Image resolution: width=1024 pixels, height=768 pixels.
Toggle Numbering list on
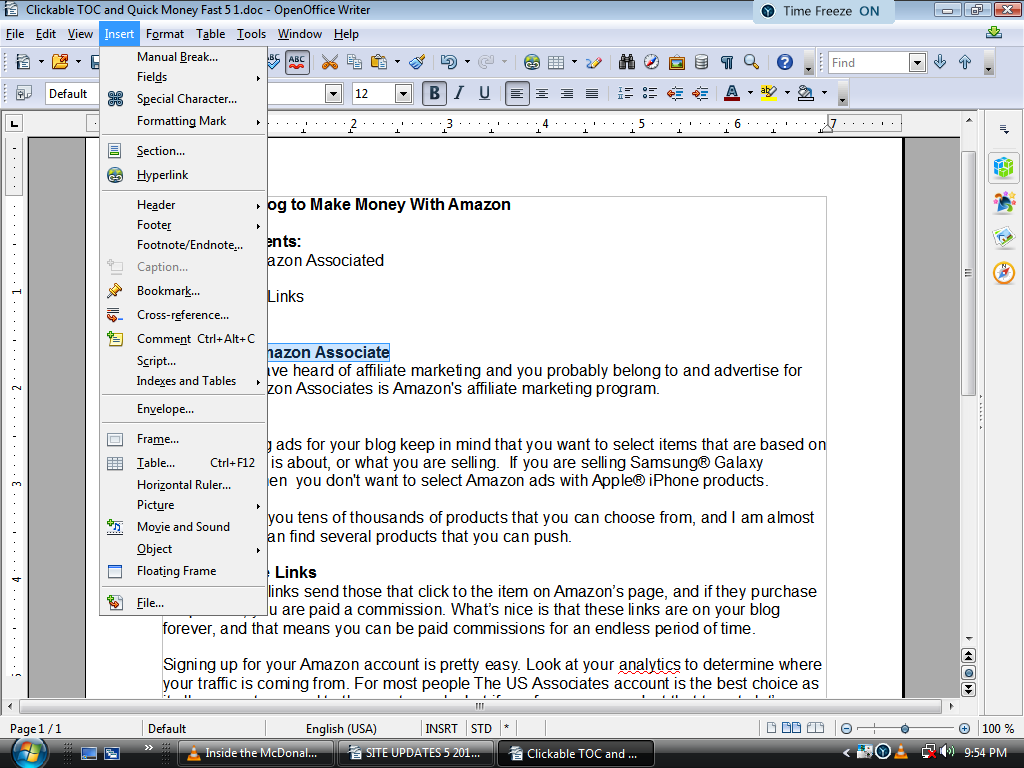click(x=625, y=93)
